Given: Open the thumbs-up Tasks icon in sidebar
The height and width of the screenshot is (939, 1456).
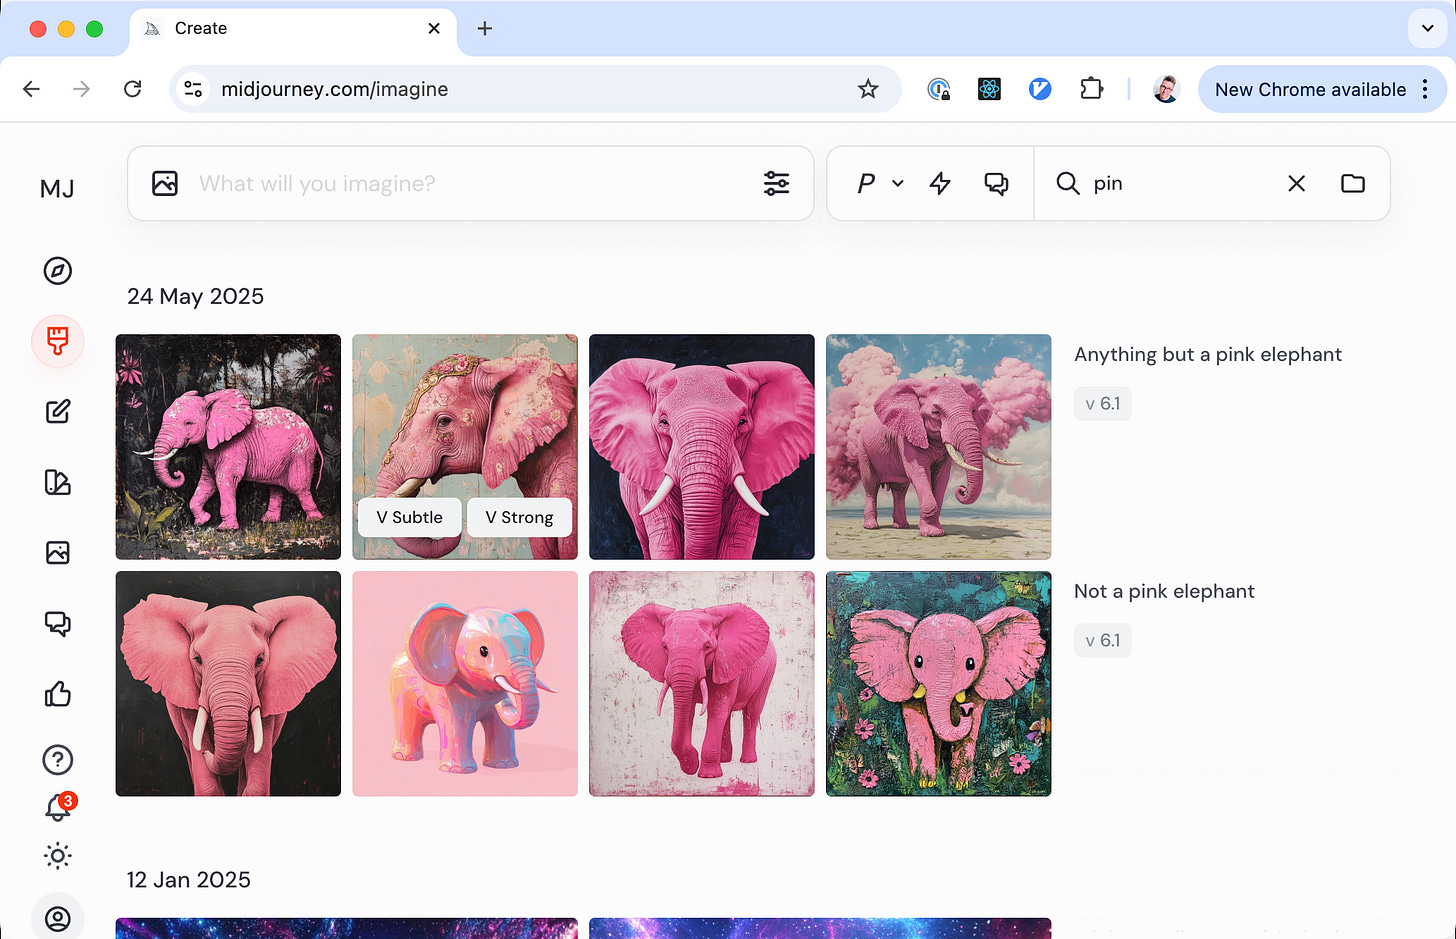Looking at the screenshot, I should [x=58, y=694].
